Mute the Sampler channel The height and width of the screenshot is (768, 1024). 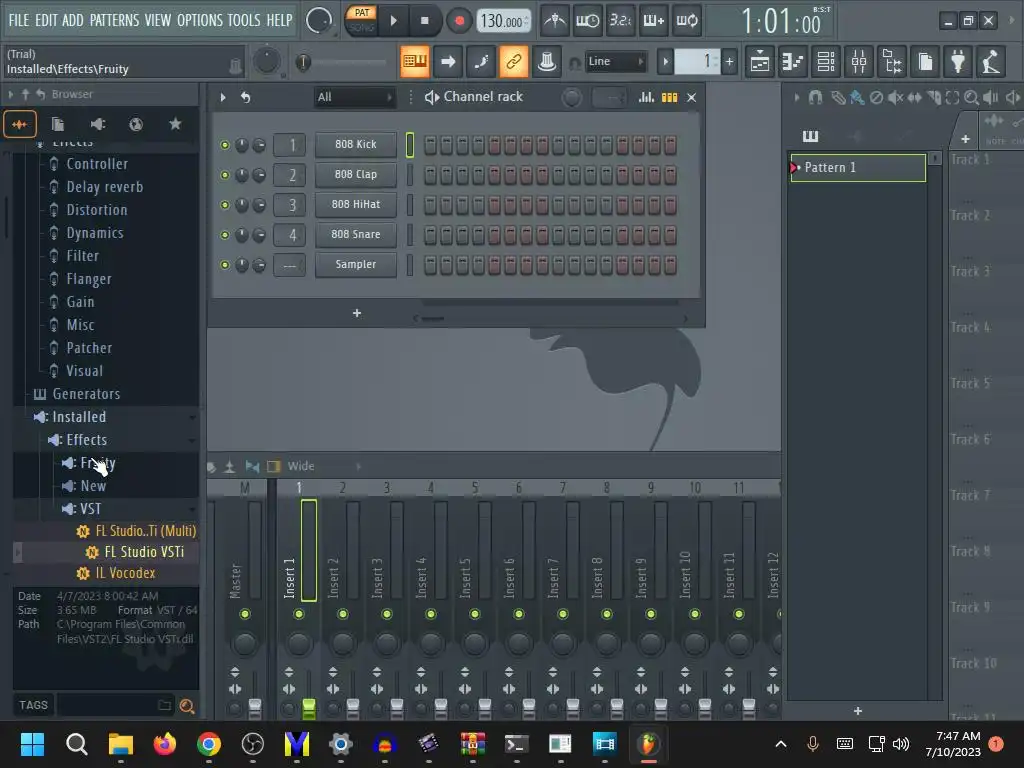pos(225,265)
